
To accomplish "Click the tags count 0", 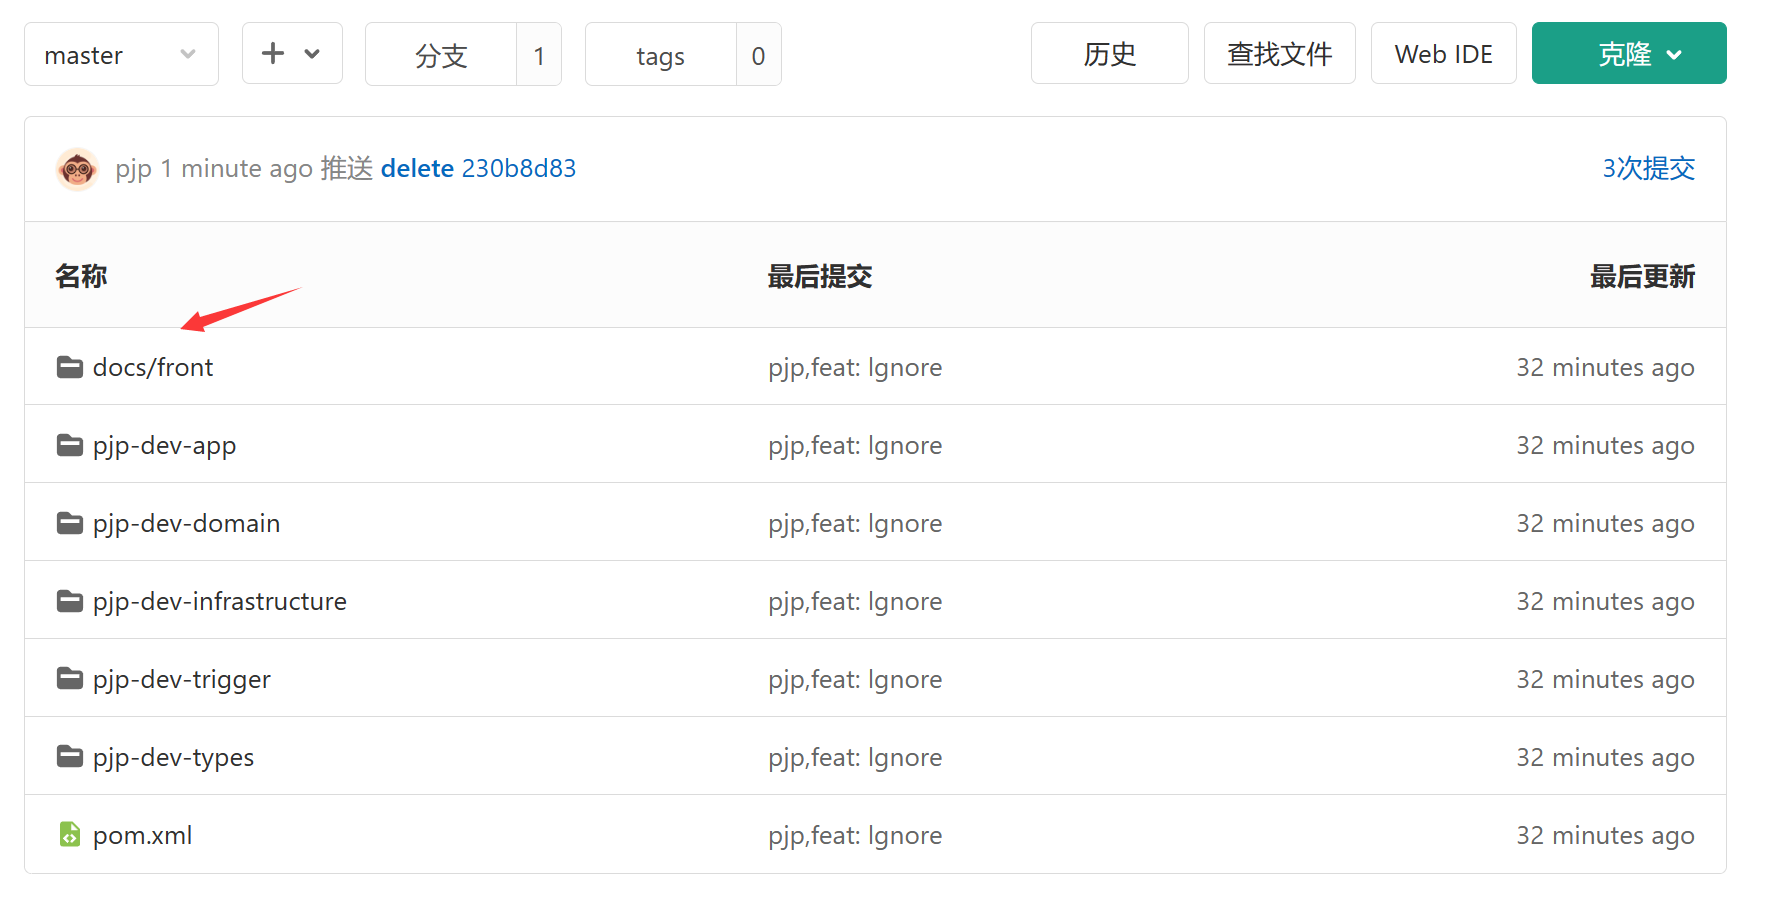I will click(x=759, y=55).
